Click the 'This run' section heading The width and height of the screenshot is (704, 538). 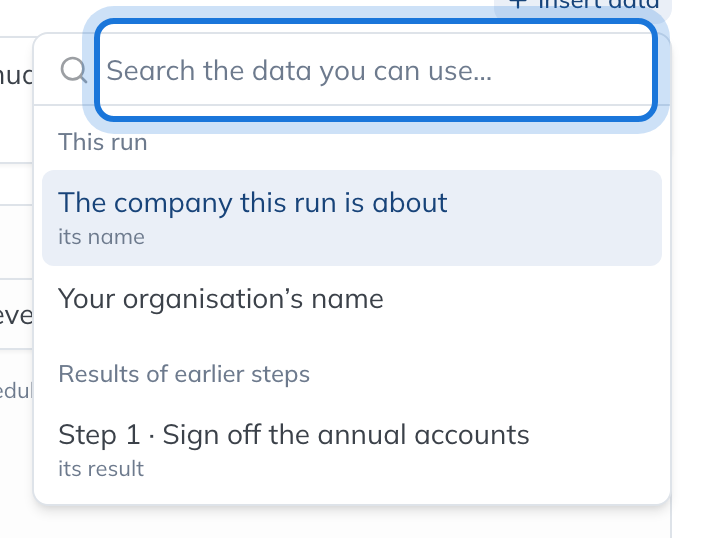click(x=103, y=142)
